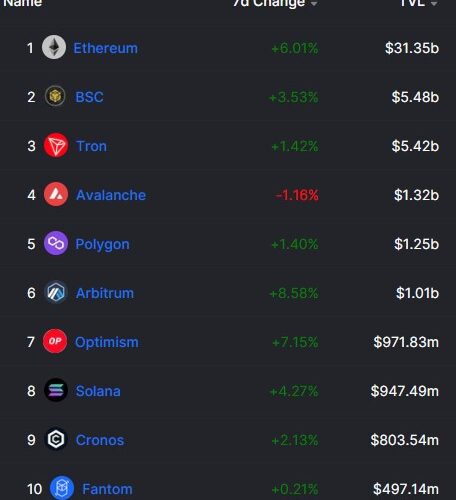Open the Solana chain link
Viewport: 456px width, 500px height.
[98, 391]
